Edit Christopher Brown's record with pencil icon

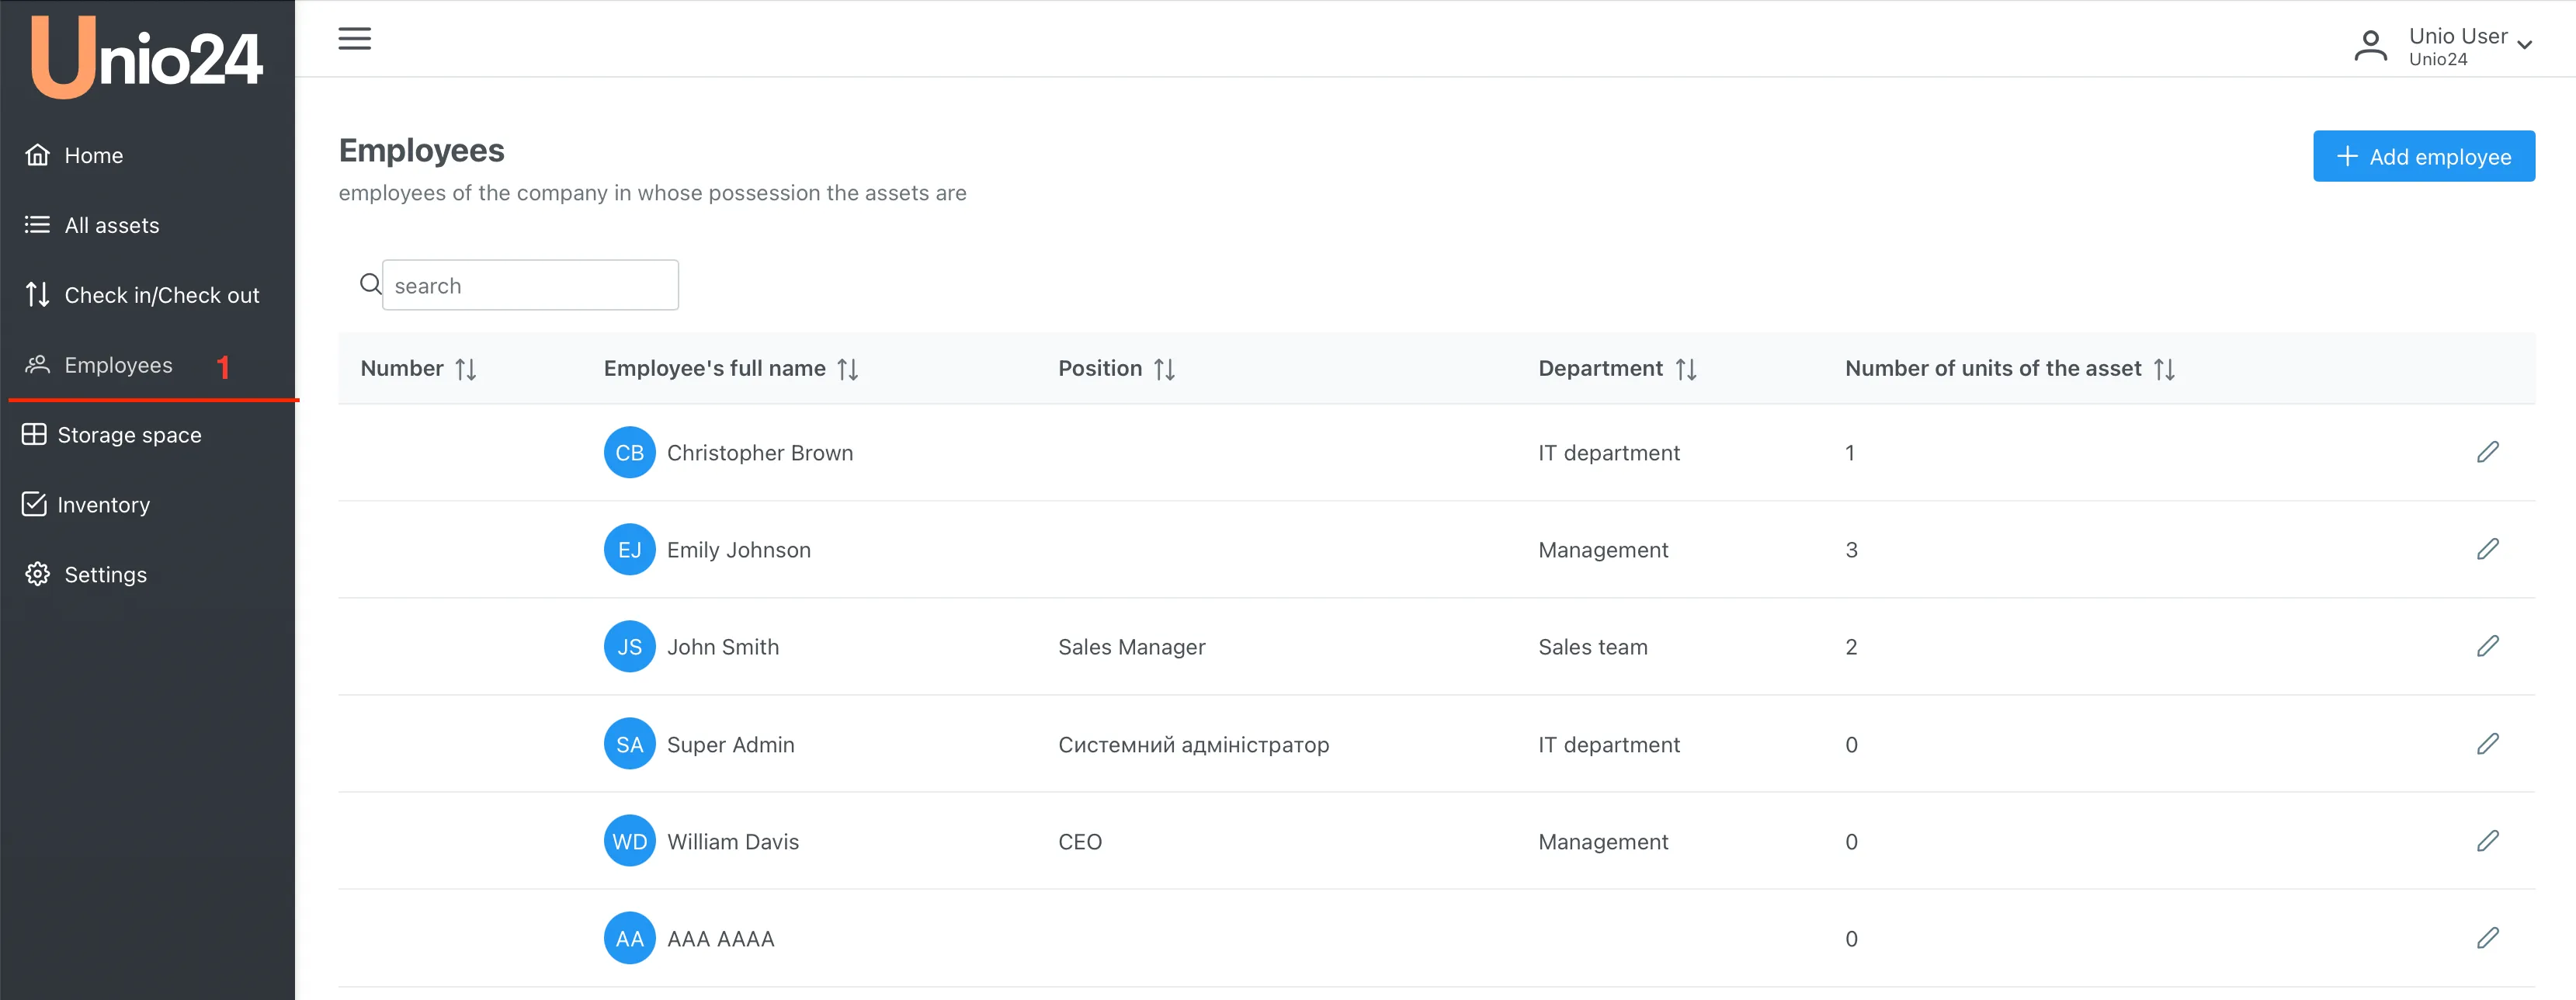2487,452
